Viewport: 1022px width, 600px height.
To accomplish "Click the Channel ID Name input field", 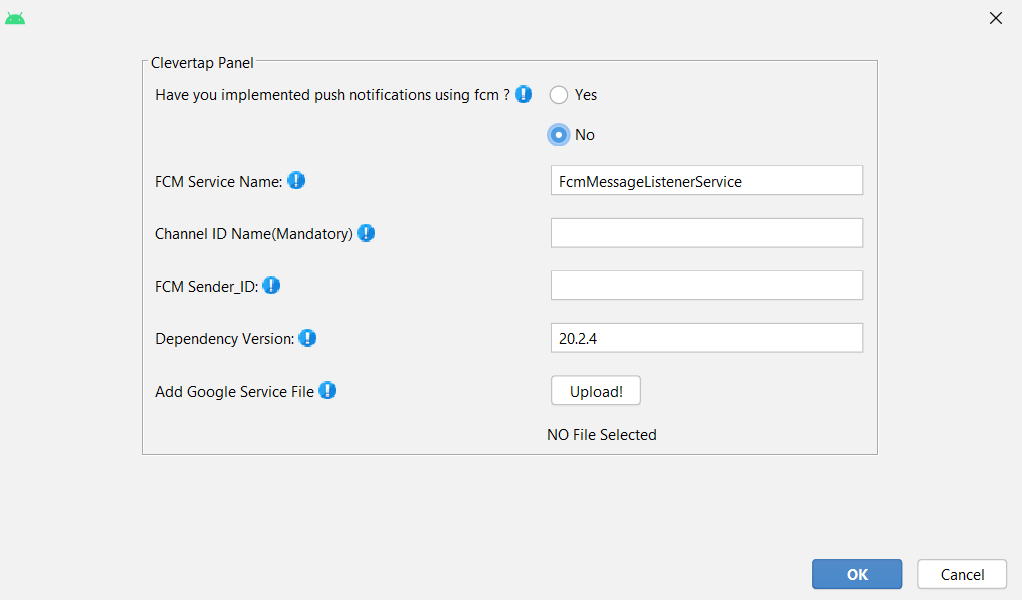I will coord(707,233).
